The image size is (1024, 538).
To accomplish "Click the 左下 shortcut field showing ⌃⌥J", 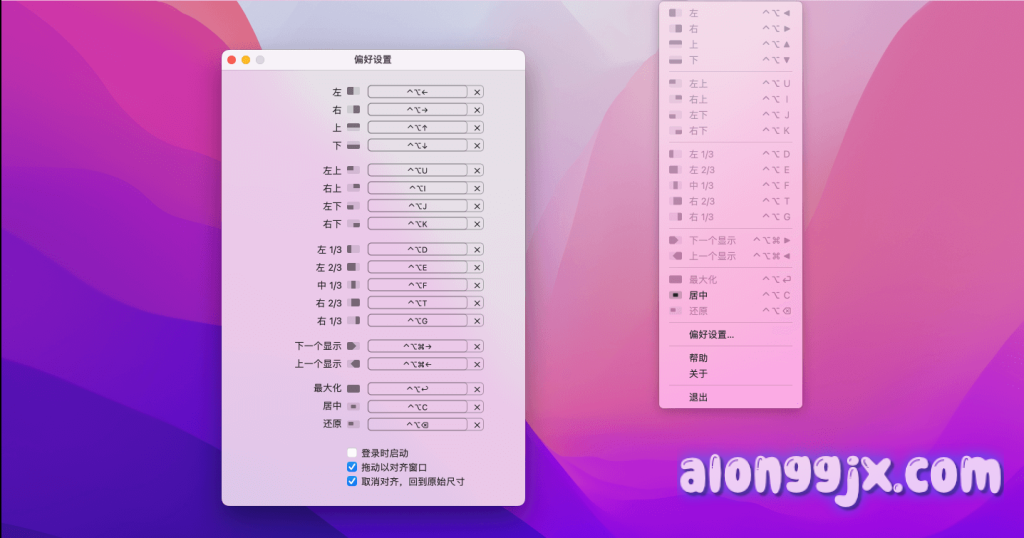I will point(417,206).
